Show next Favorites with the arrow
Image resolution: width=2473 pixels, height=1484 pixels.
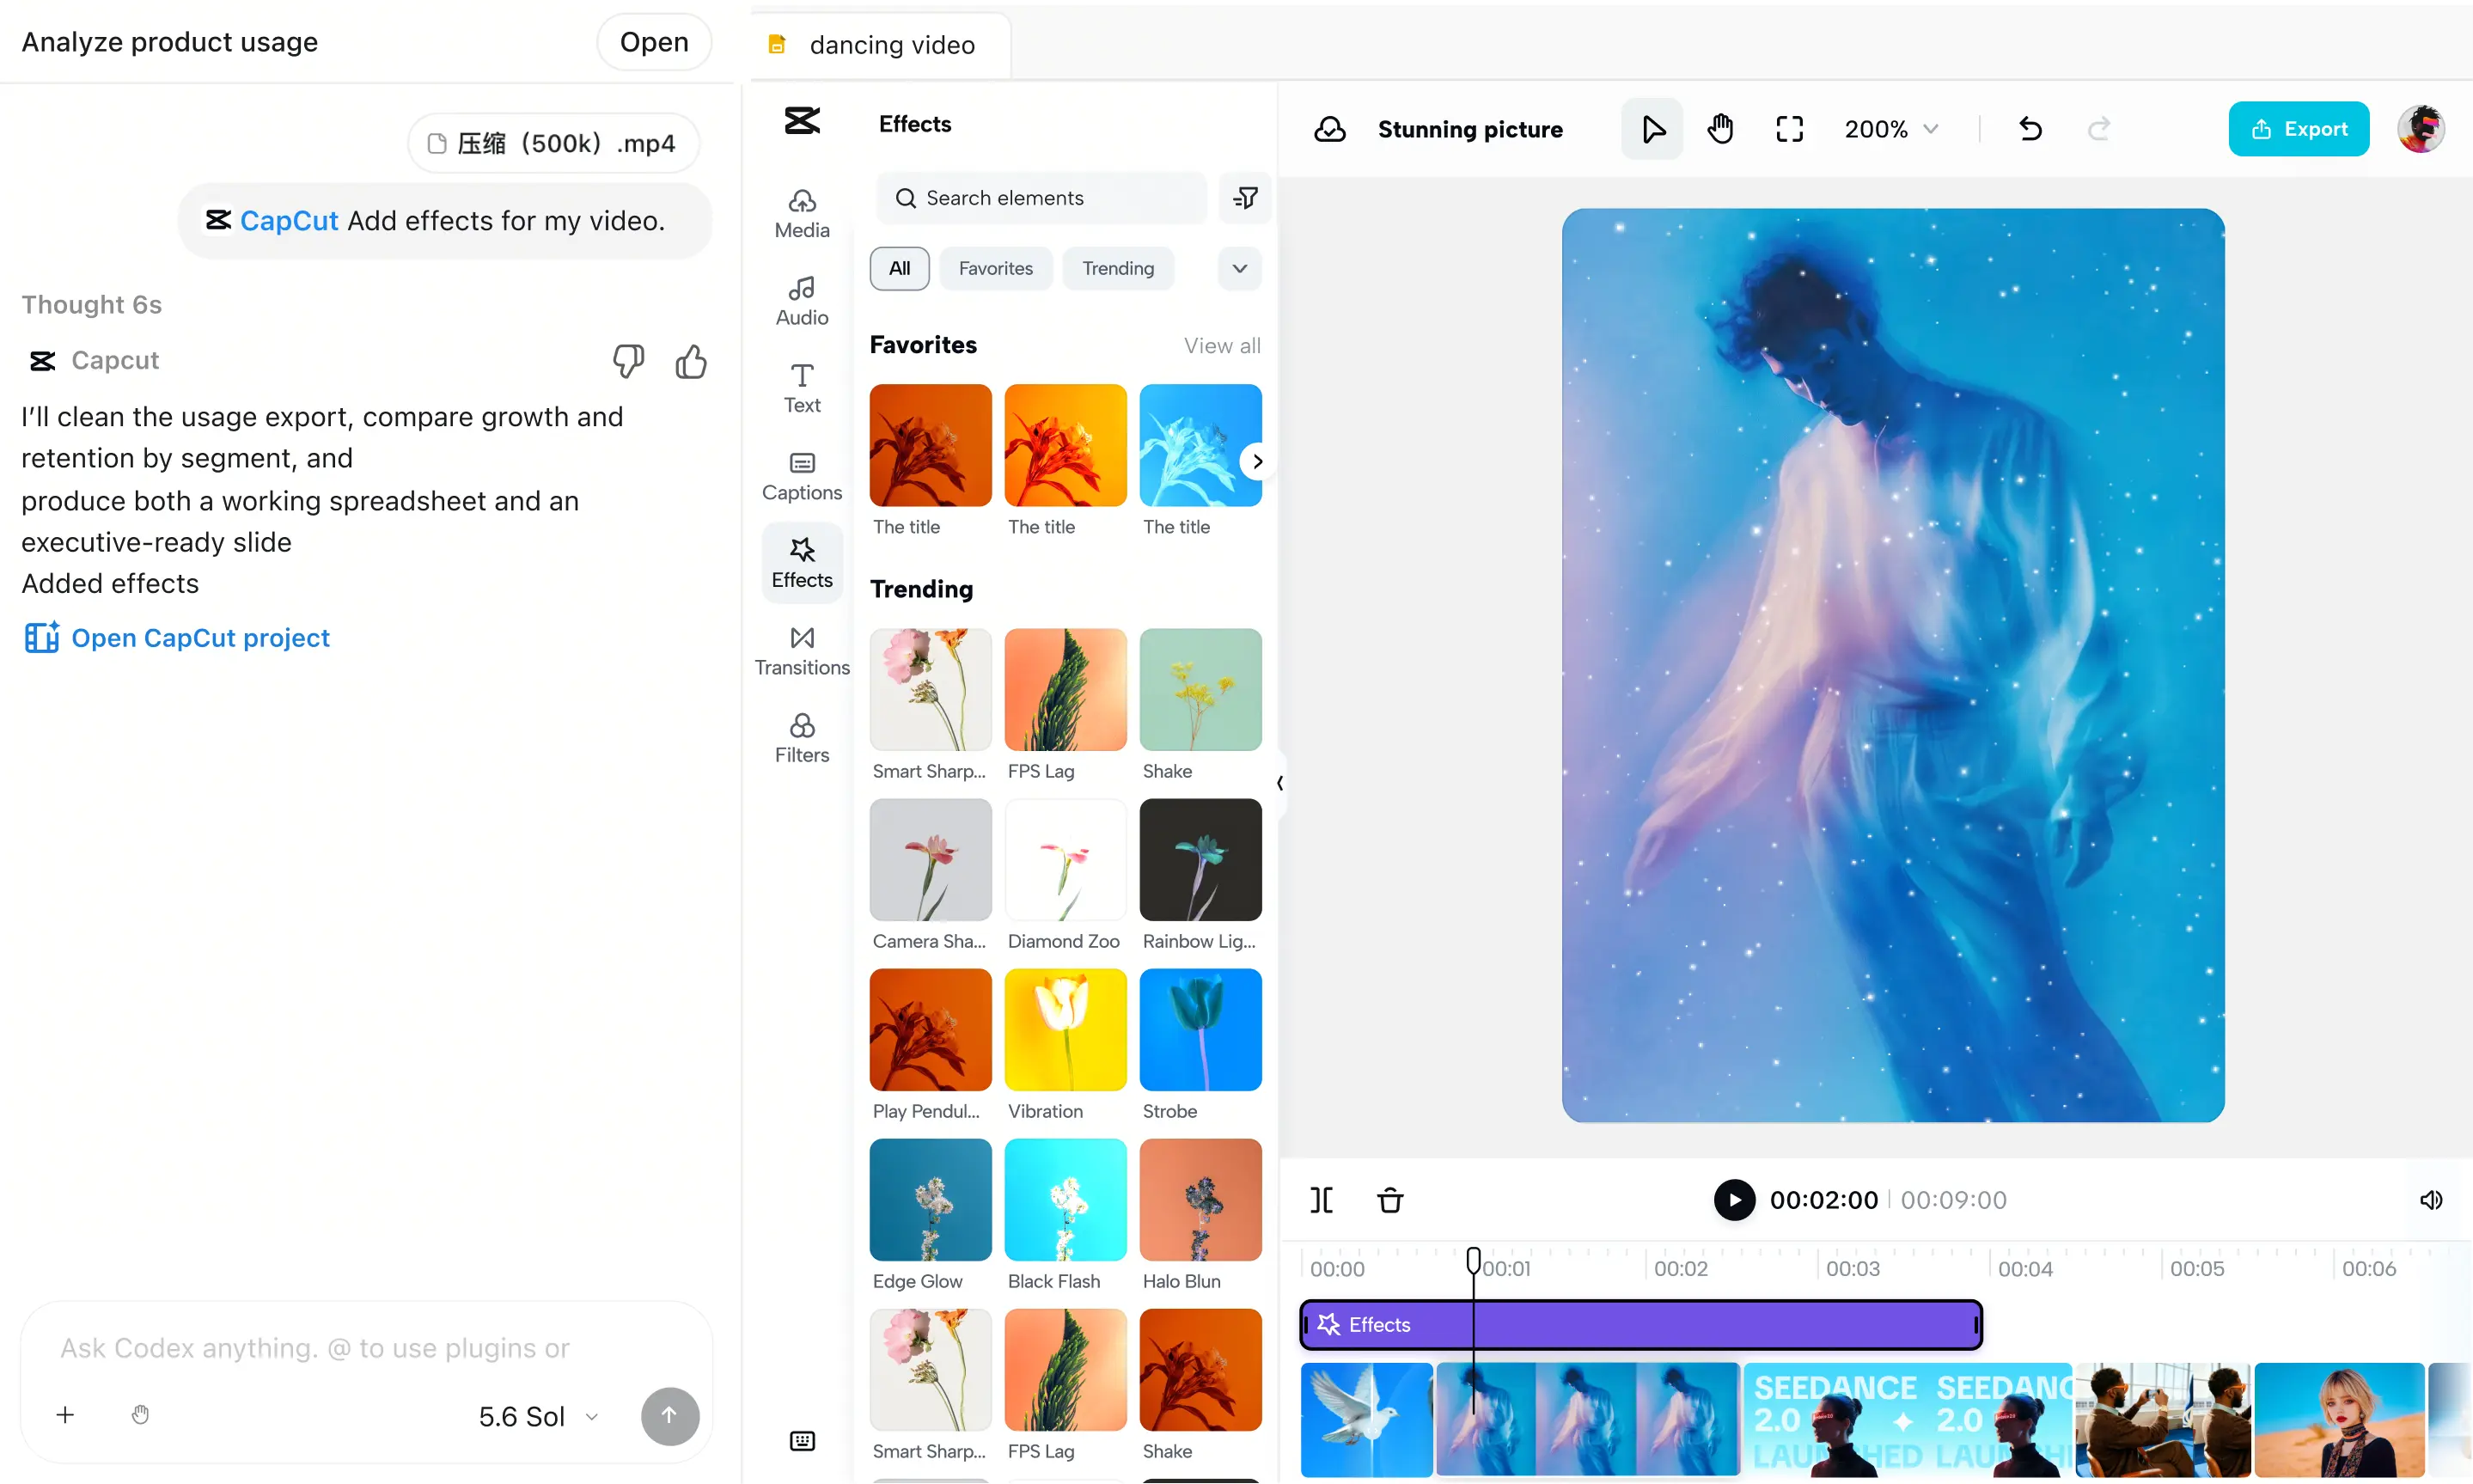coord(1257,461)
